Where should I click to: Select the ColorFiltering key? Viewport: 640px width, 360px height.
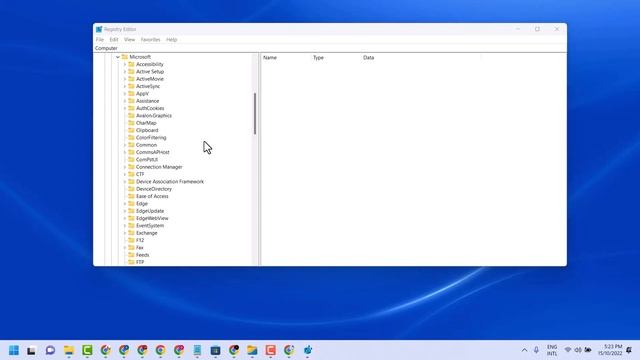point(151,138)
